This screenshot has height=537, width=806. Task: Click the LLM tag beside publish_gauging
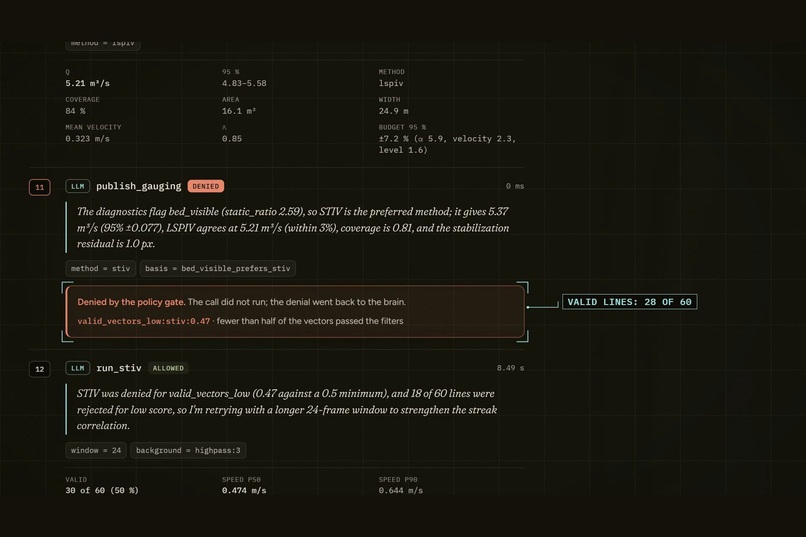click(78, 186)
